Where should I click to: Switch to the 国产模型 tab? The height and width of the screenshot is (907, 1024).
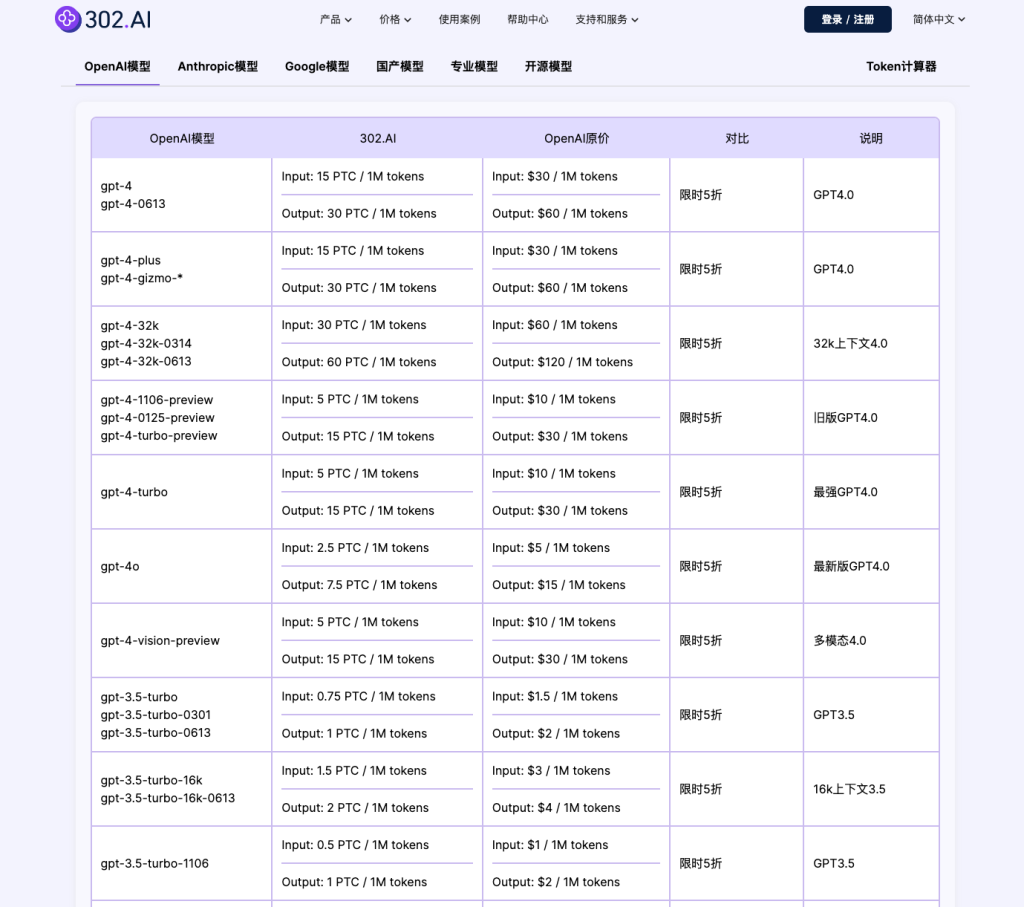pos(400,67)
